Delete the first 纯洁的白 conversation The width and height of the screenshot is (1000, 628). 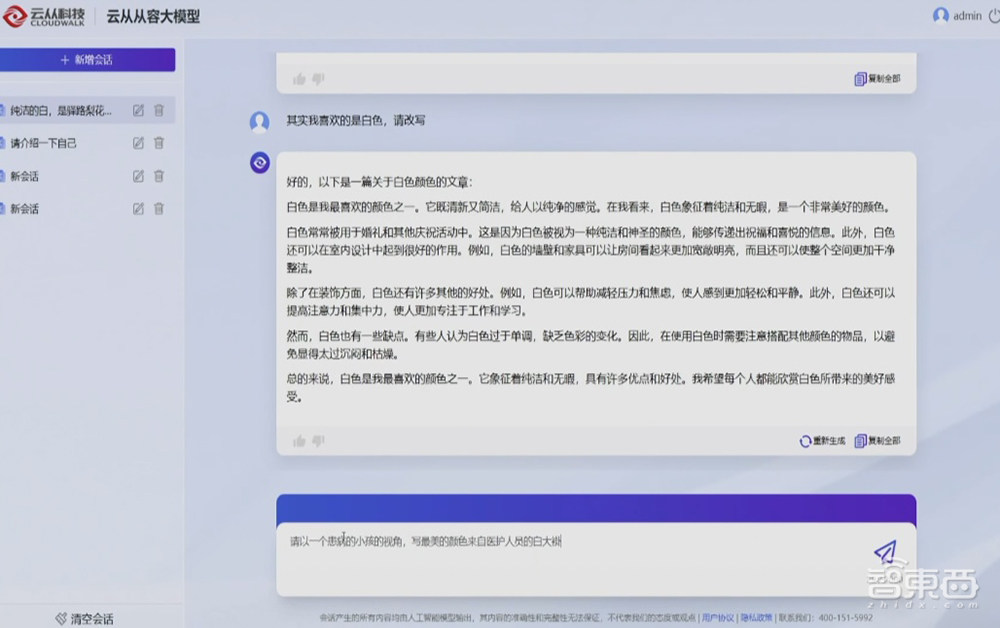pyautogui.click(x=159, y=110)
